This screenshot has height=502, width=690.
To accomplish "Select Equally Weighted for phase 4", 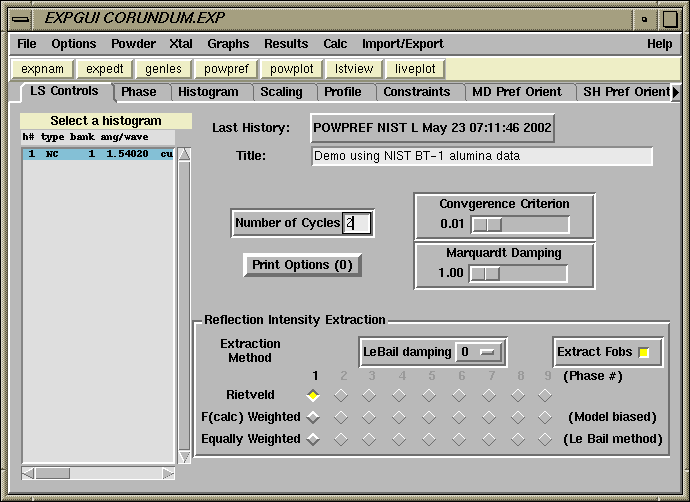I will pyautogui.click(x=399, y=439).
